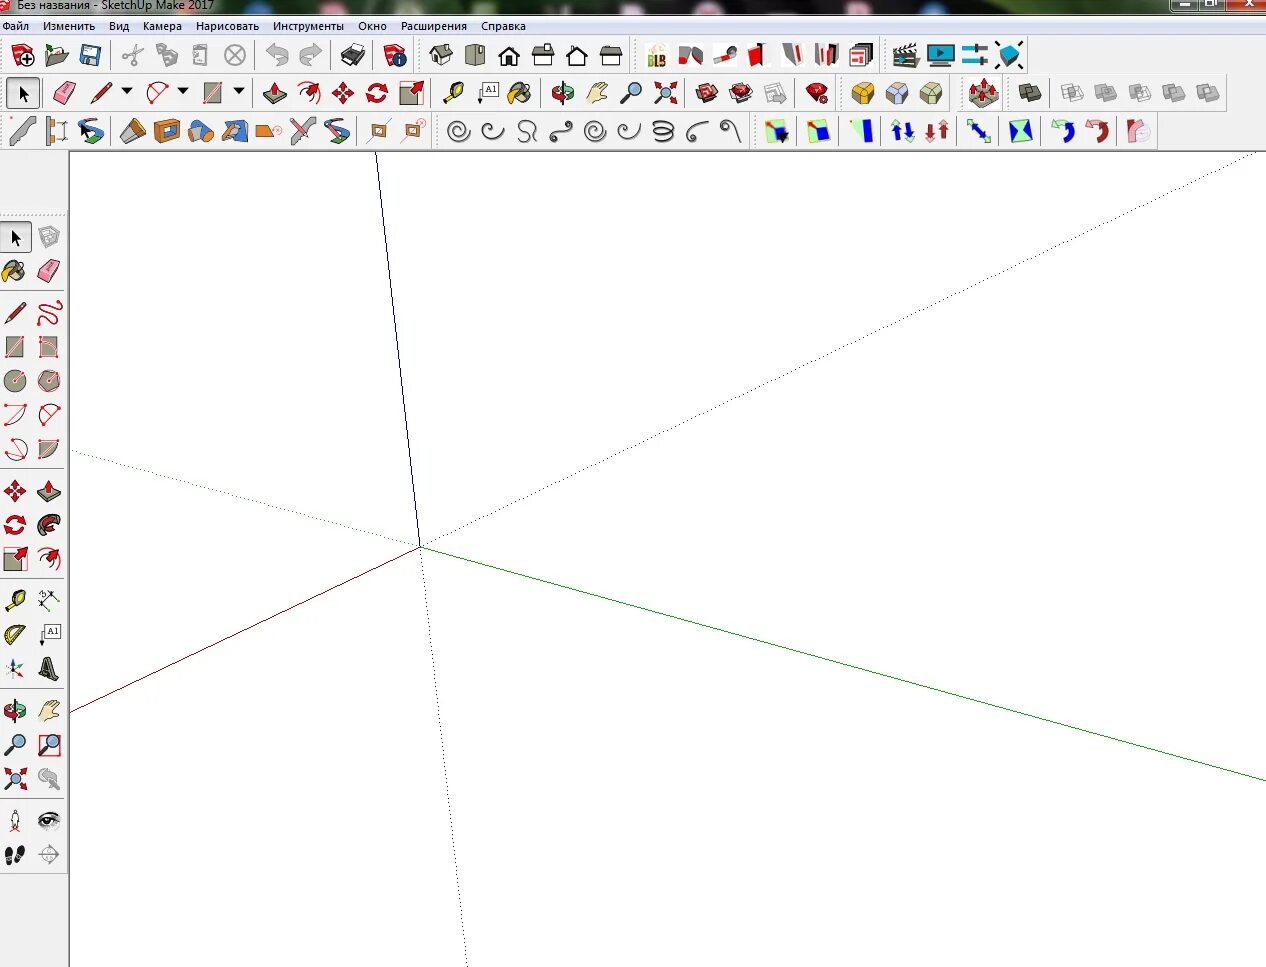Select the Orbit tool in top toolbar
The height and width of the screenshot is (967, 1266).
click(563, 93)
